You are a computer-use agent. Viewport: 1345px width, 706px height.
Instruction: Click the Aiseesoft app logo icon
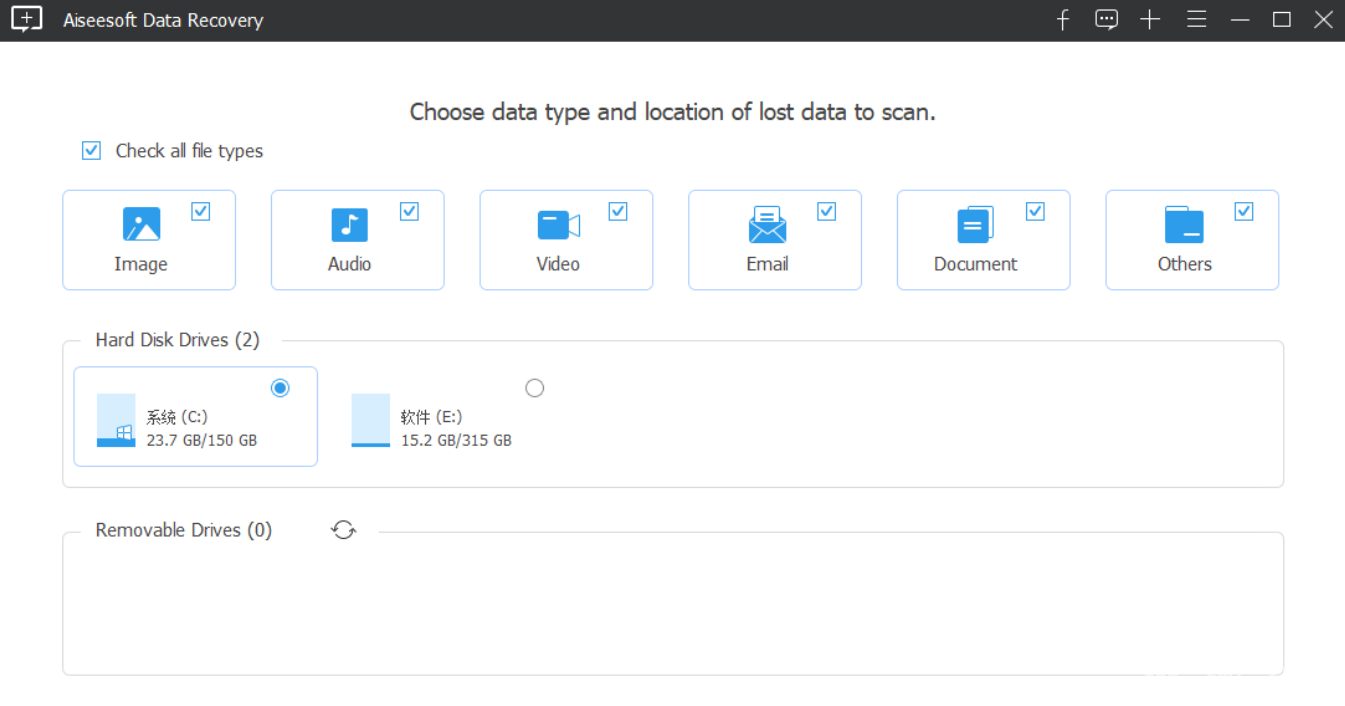tap(27, 20)
